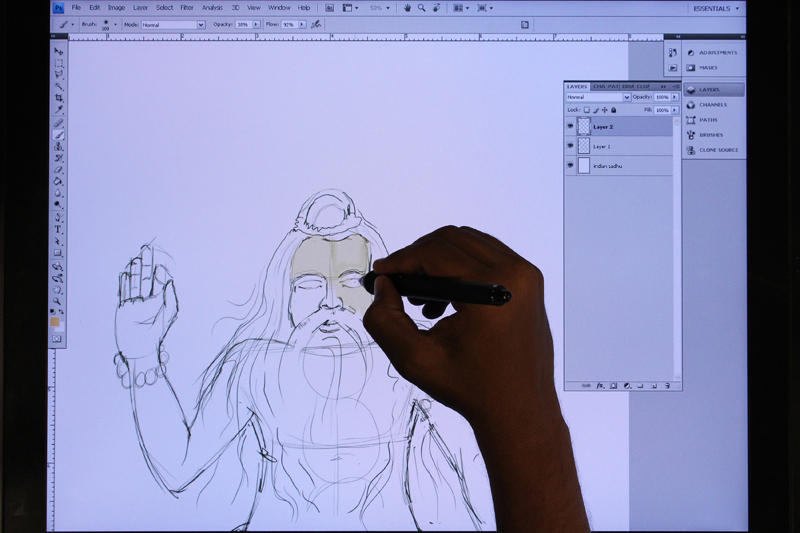Open the Clone Source panel

pyautogui.click(x=712, y=150)
